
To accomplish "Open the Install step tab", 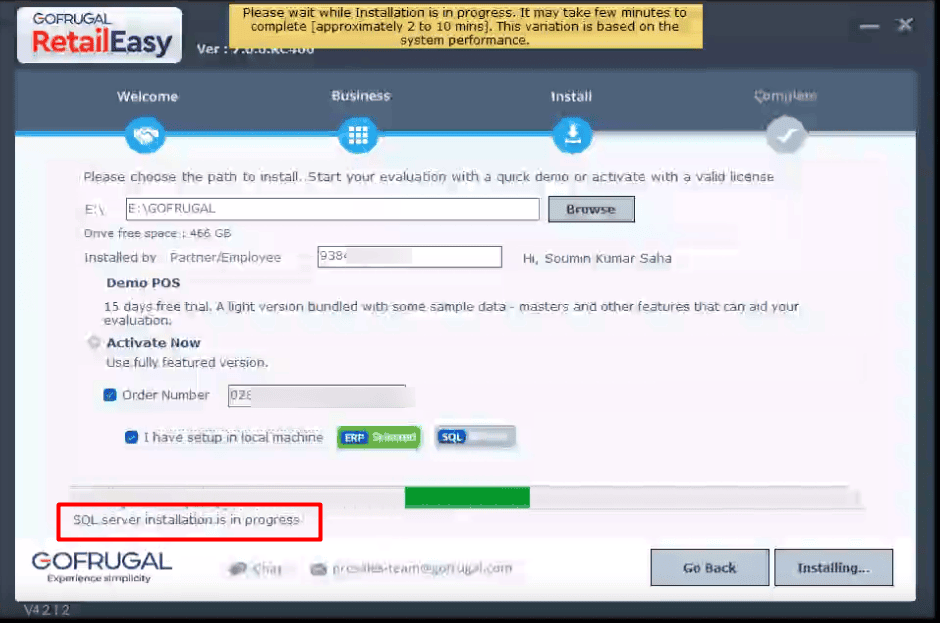I will tap(571, 97).
